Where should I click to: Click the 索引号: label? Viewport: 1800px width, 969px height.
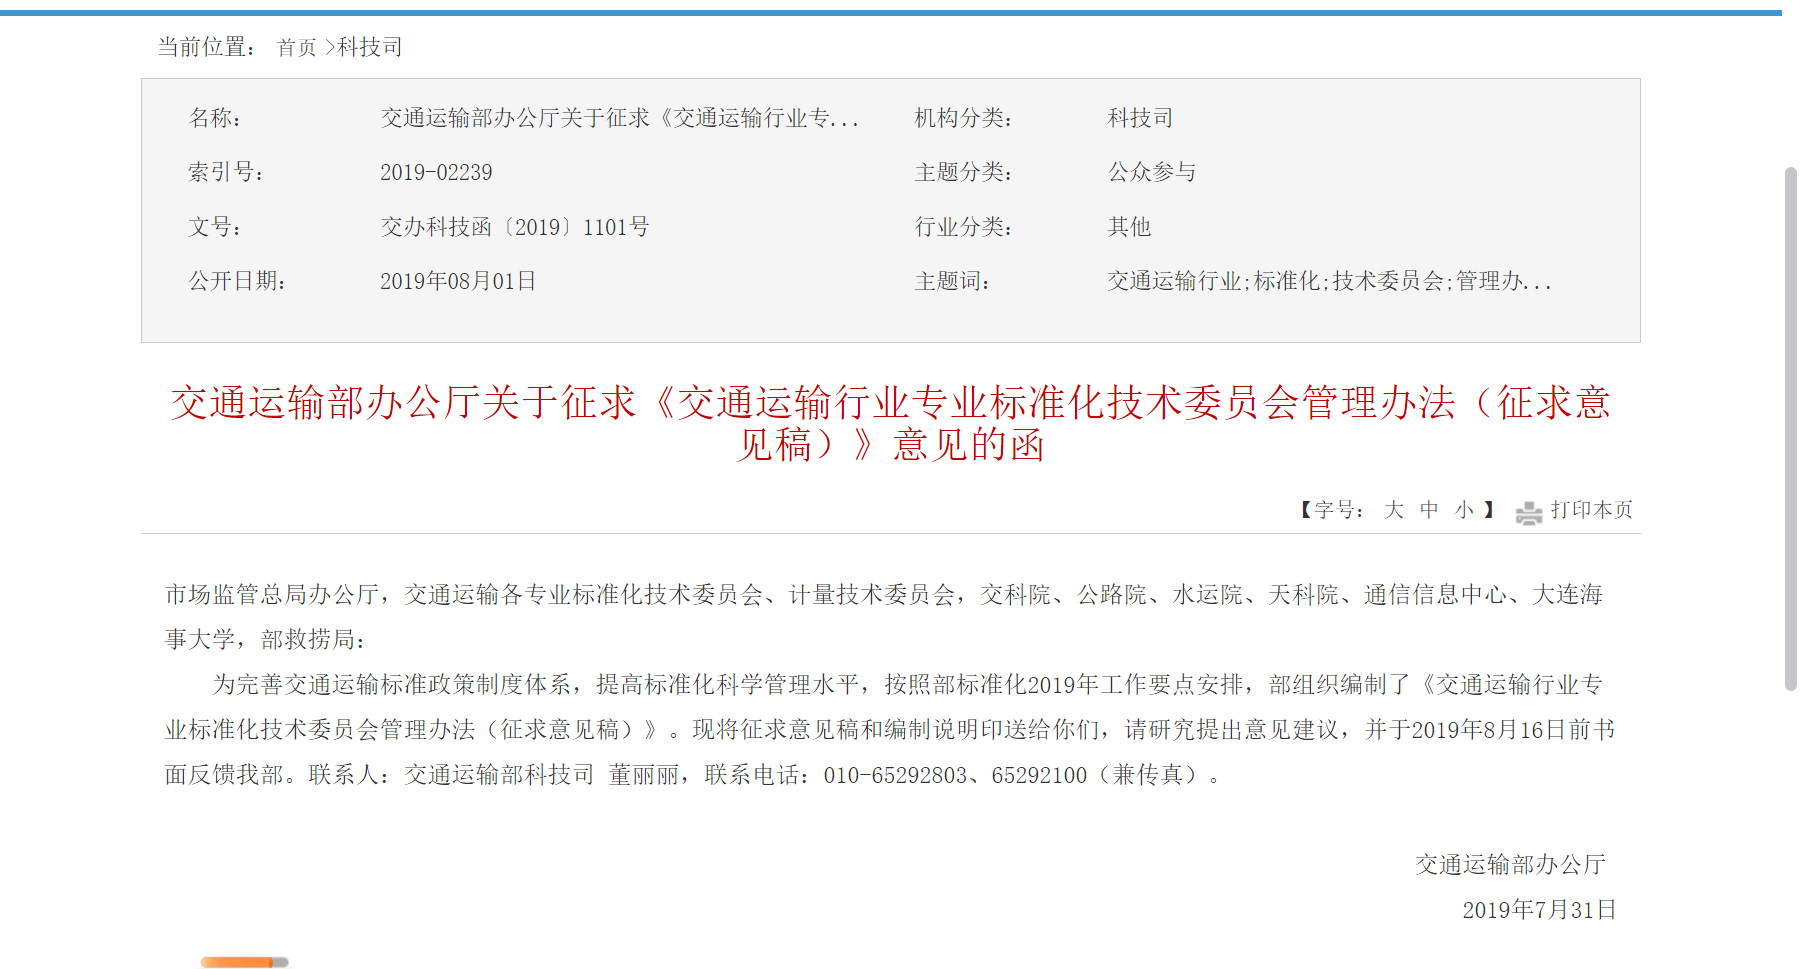click(x=226, y=172)
